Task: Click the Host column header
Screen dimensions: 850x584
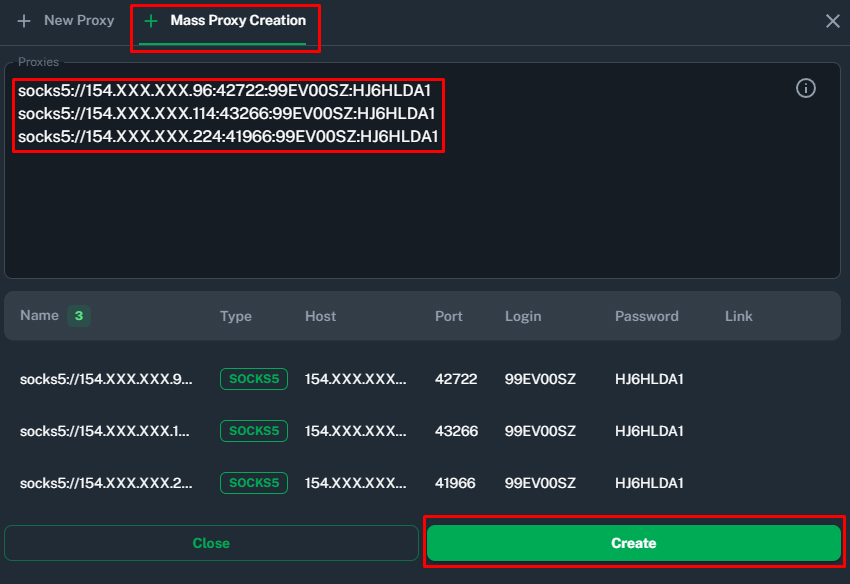Action: point(320,316)
